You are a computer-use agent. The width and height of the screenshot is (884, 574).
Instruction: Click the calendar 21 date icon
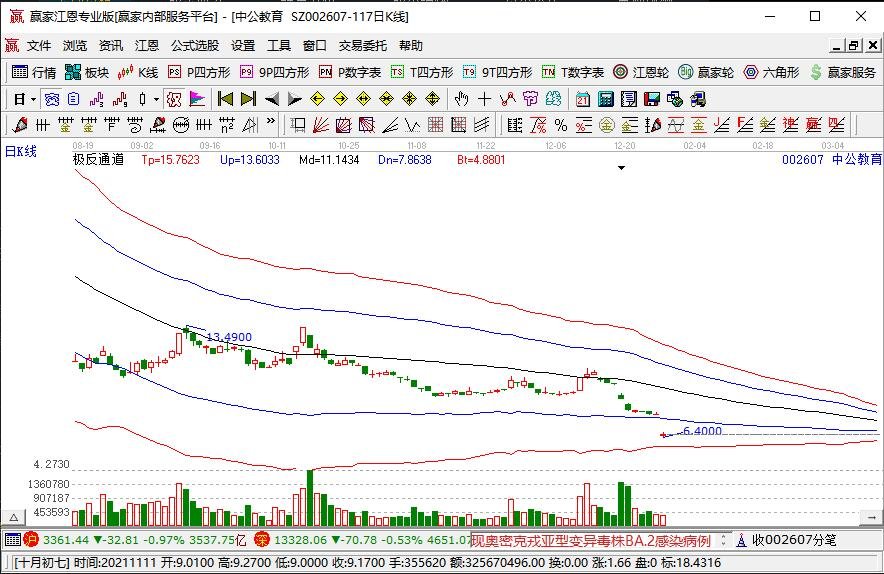(x=583, y=100)
